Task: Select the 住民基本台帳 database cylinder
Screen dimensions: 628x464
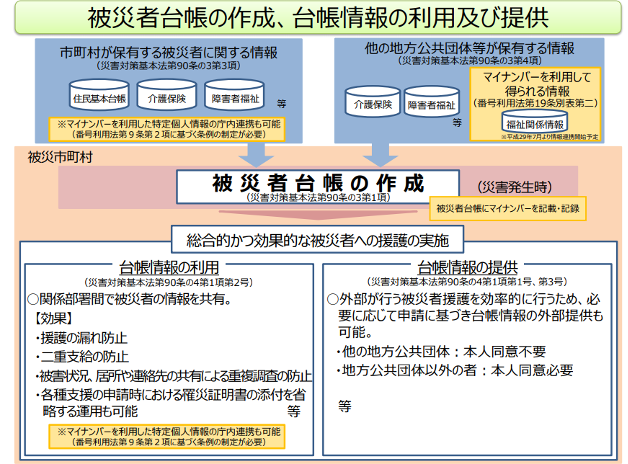Action: [99, 95]
